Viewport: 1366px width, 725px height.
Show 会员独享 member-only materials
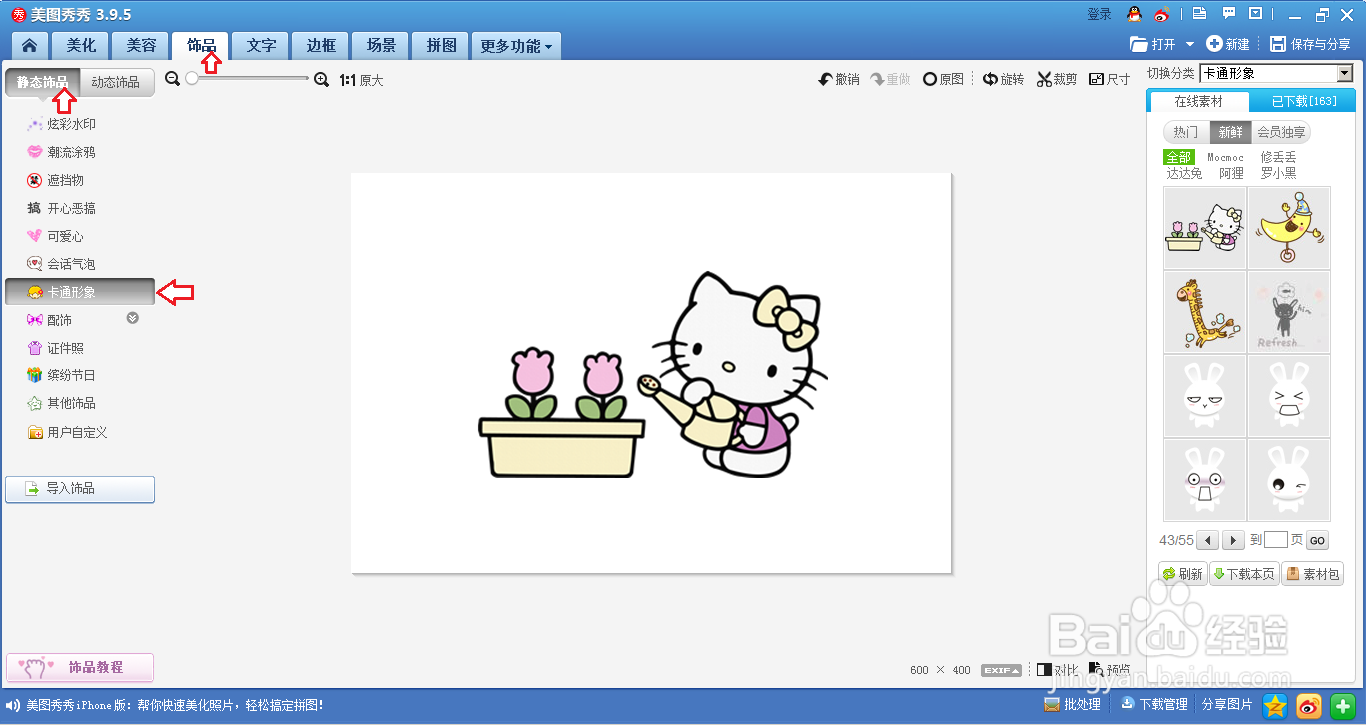[1281, 132]
